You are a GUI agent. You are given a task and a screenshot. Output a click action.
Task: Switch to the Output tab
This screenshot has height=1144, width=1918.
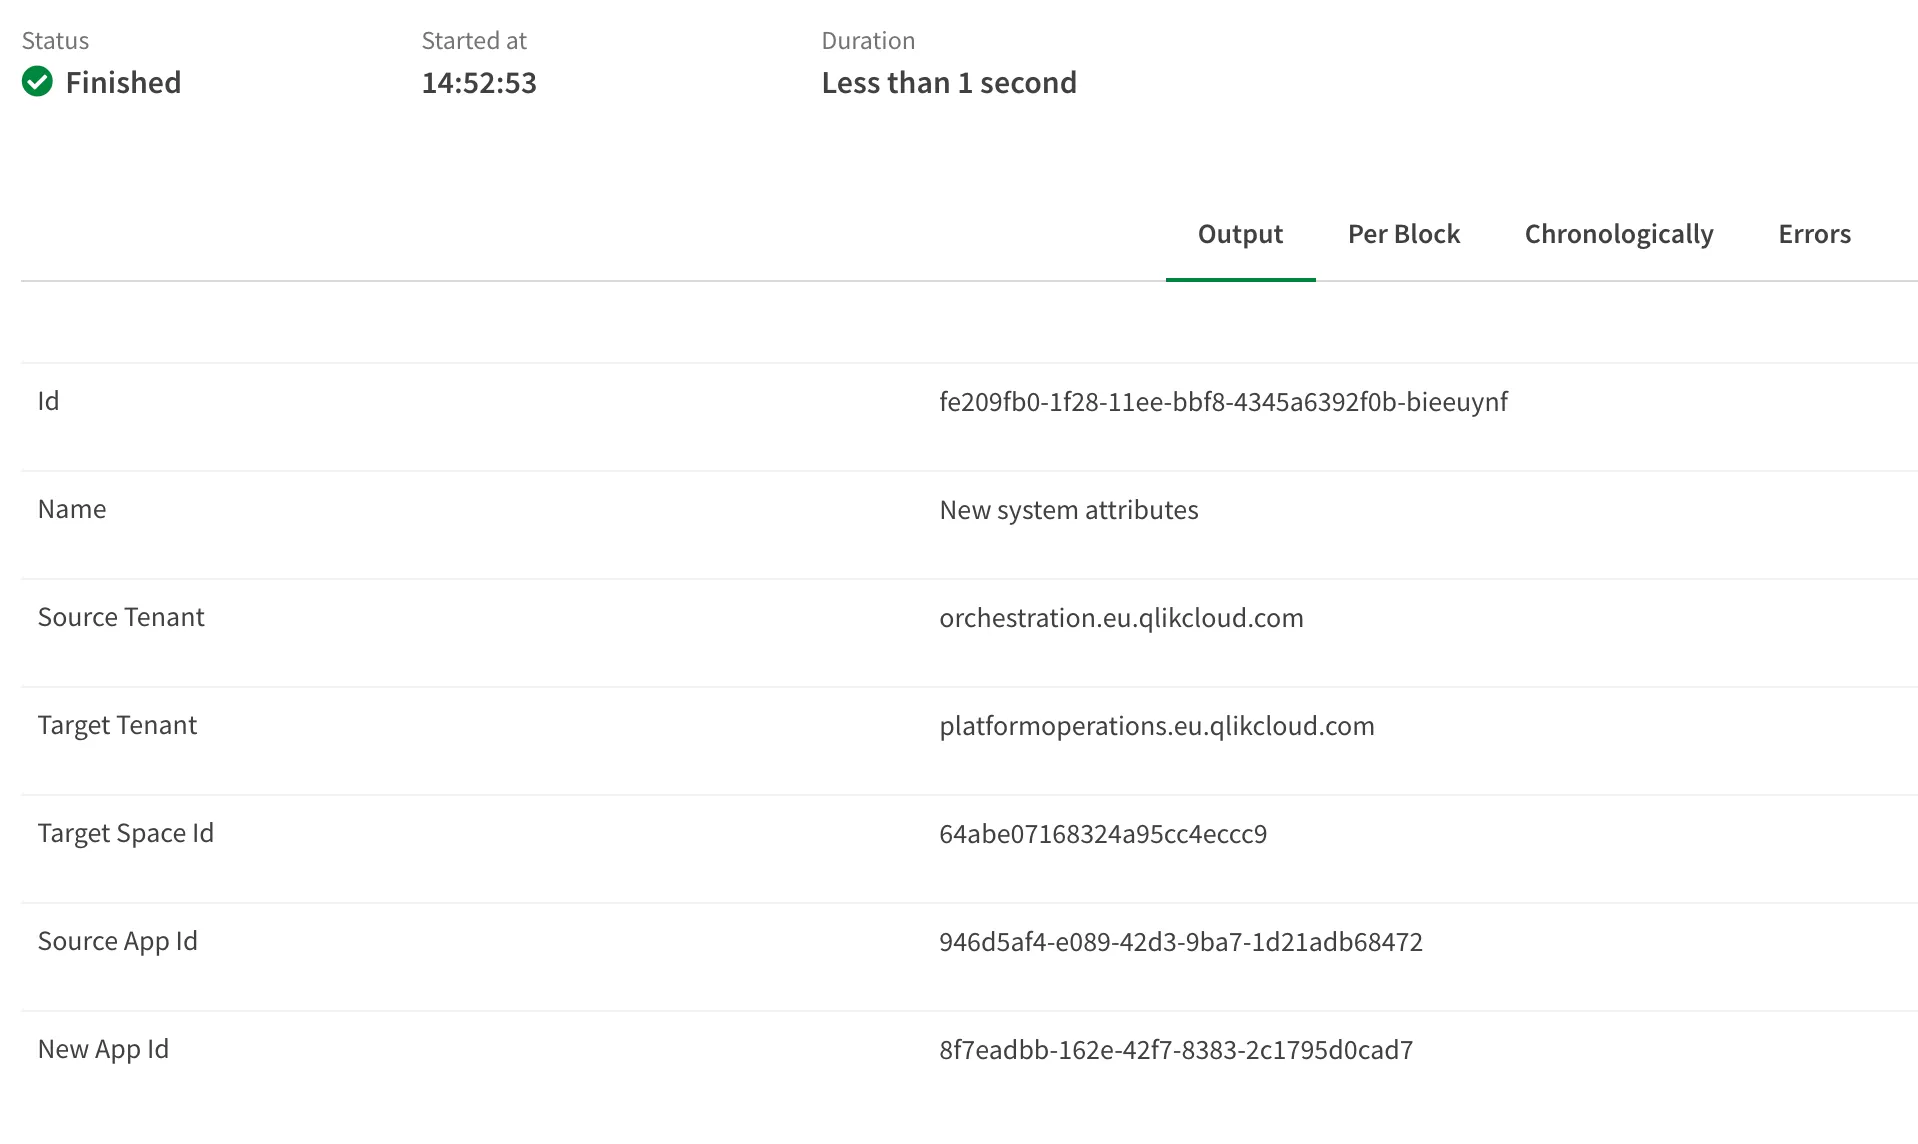click(1239, 234)
